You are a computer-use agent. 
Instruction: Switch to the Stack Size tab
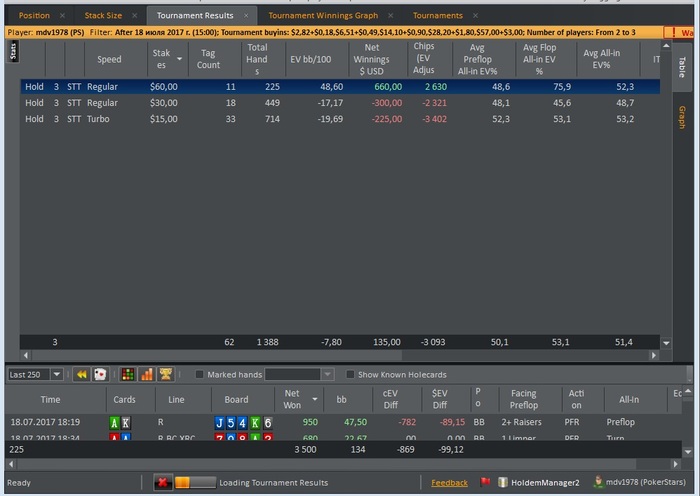click(103, 16)
